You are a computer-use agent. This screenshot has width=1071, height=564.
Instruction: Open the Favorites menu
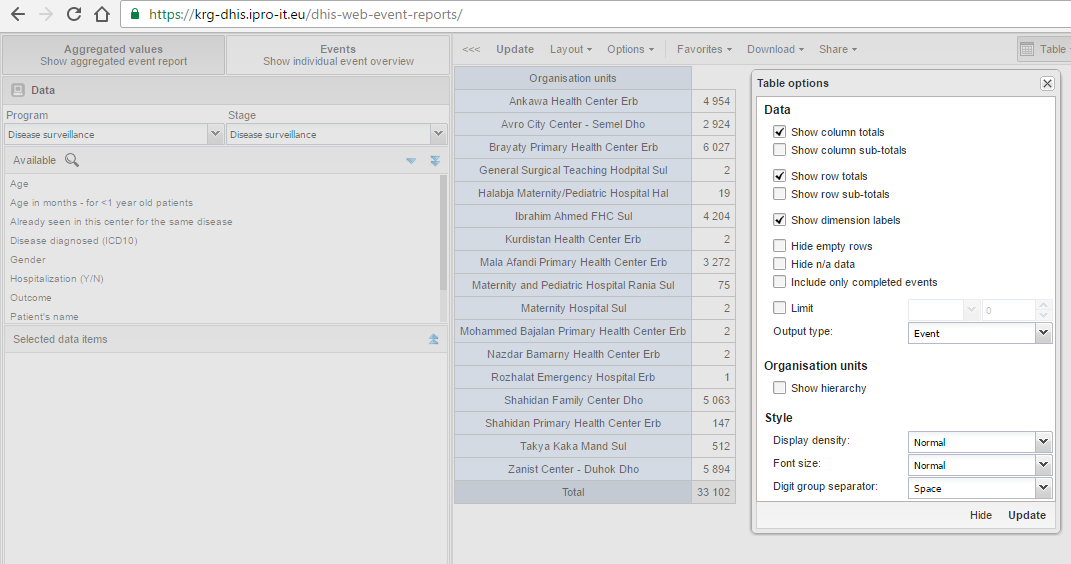pos(704,49)
